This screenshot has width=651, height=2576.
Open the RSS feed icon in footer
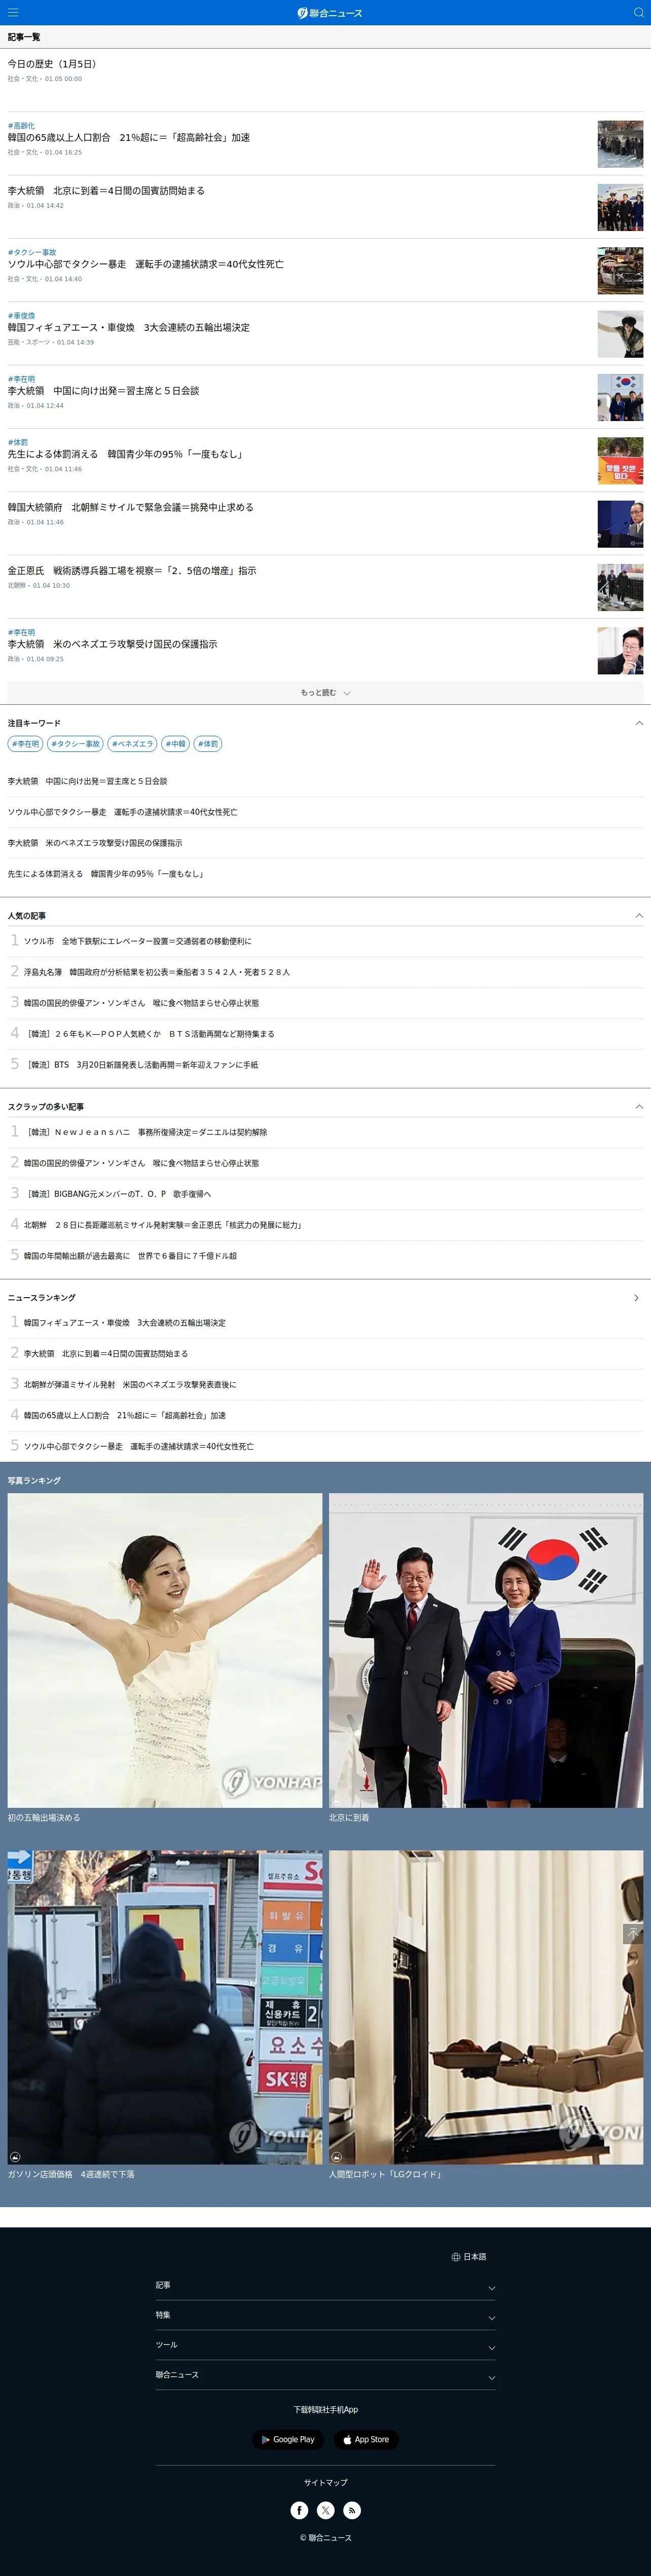pyautogui.click(x=352, y=2510)
